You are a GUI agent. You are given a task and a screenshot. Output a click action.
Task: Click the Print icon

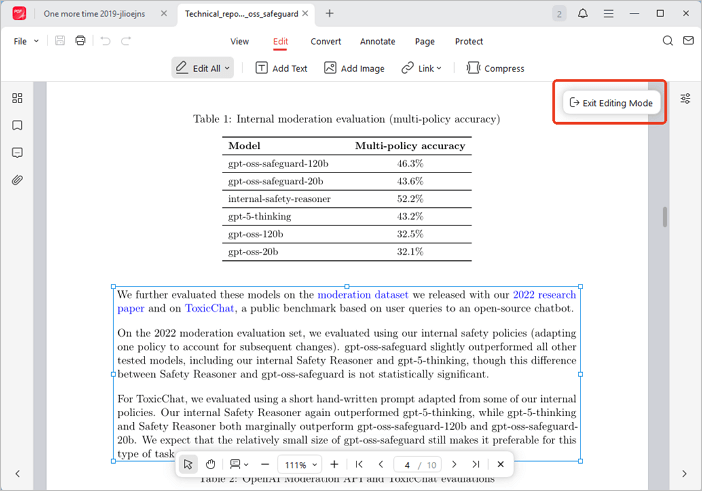tap(80, 41)
